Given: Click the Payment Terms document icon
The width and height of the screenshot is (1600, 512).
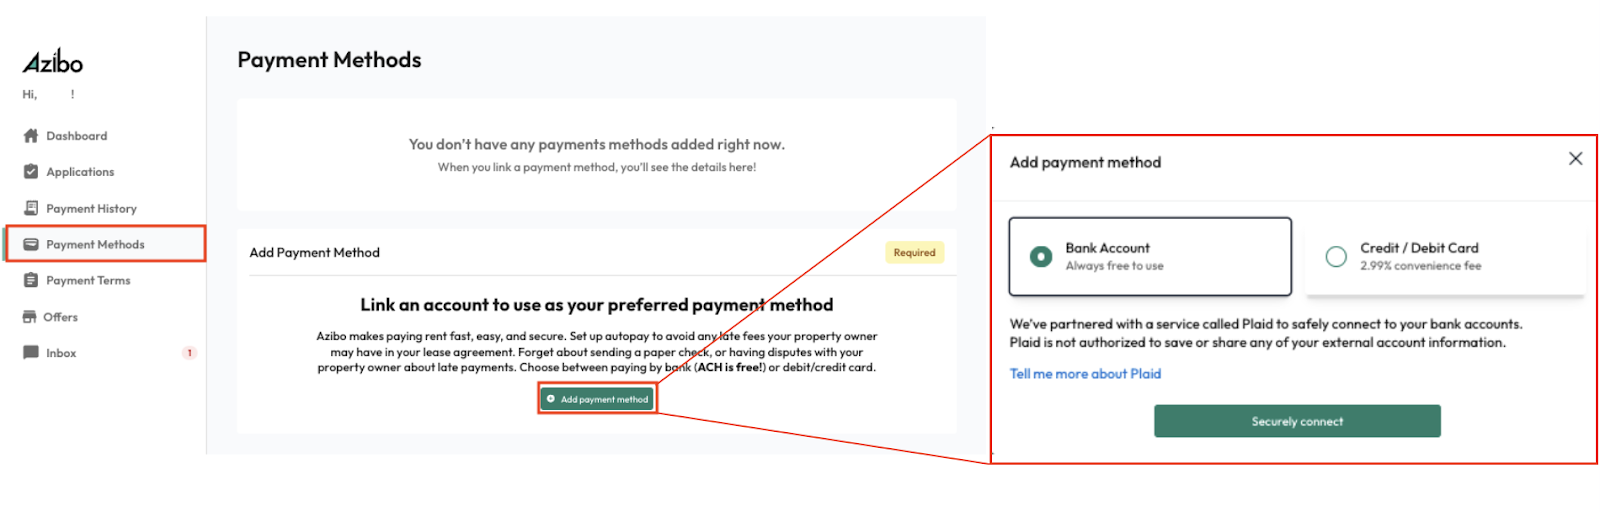Looking at the screenshot, I should (31, 280).
